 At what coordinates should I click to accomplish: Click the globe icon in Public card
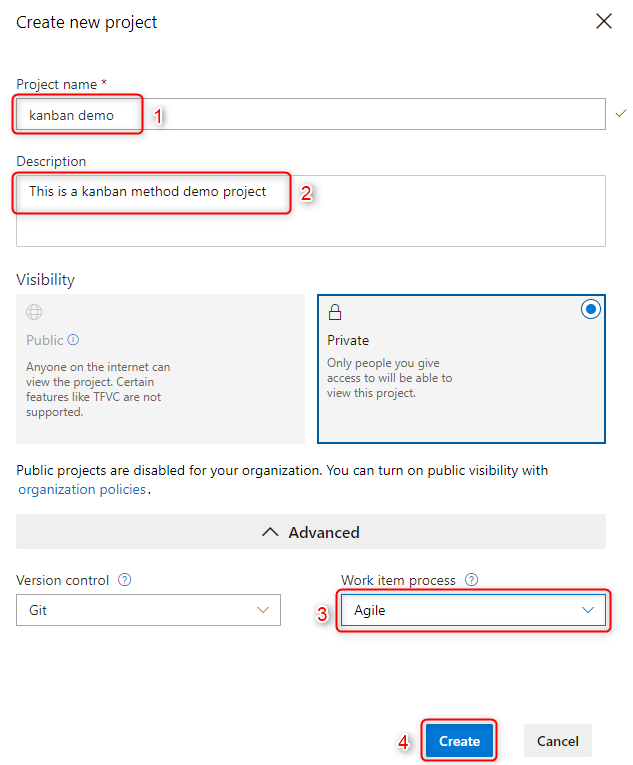pos(34,312)
